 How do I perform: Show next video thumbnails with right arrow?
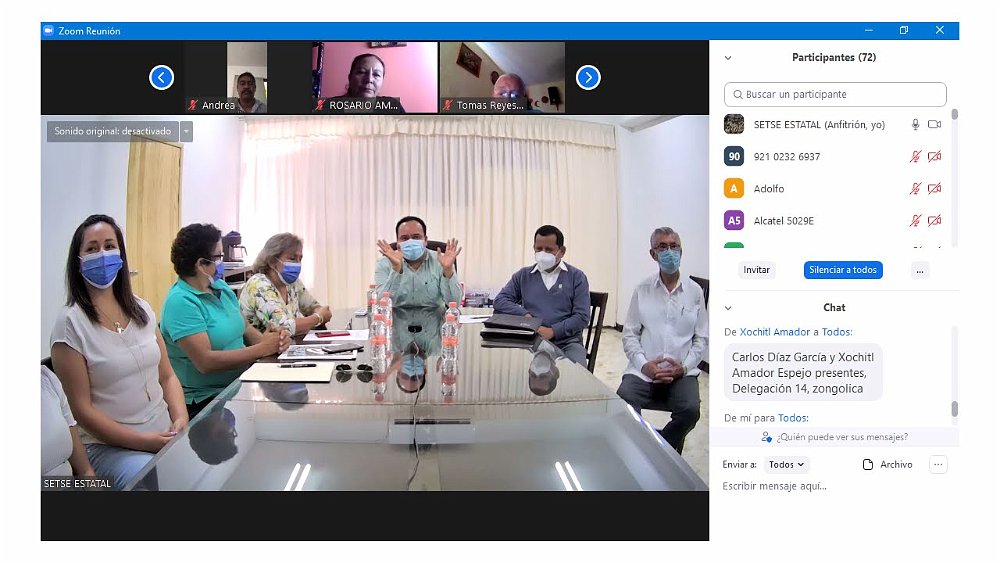click(588, 77)
